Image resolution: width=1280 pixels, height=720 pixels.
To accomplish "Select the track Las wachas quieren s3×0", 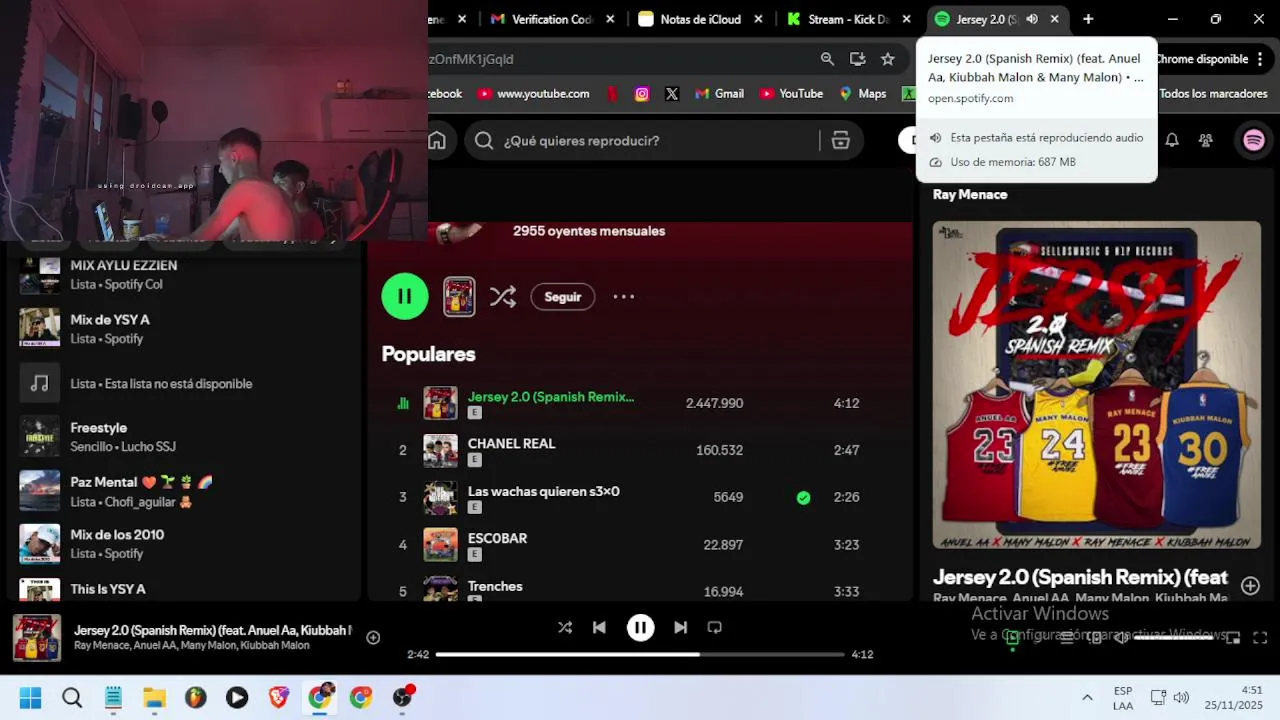I will (x=544, y=491).
